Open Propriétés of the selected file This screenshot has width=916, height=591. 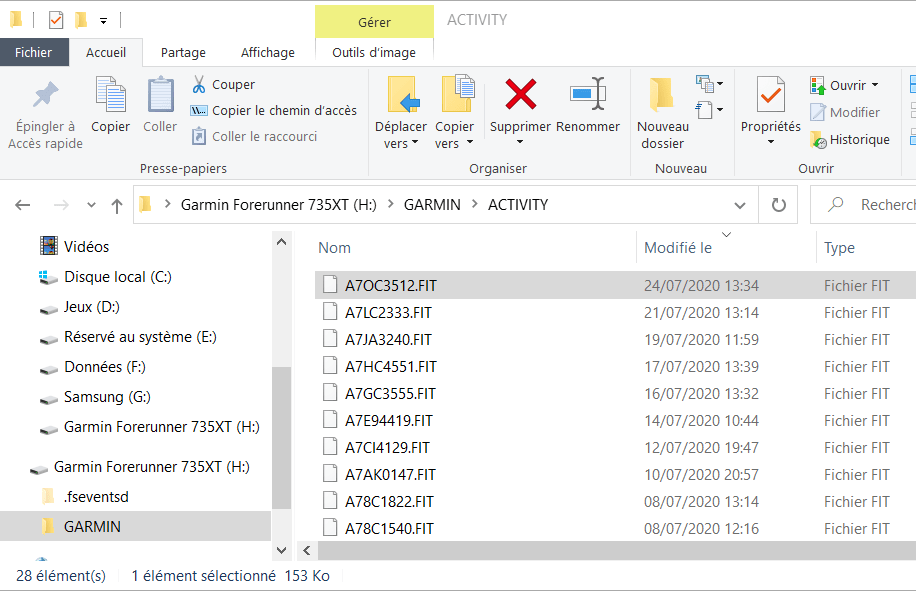pos(770,95)
